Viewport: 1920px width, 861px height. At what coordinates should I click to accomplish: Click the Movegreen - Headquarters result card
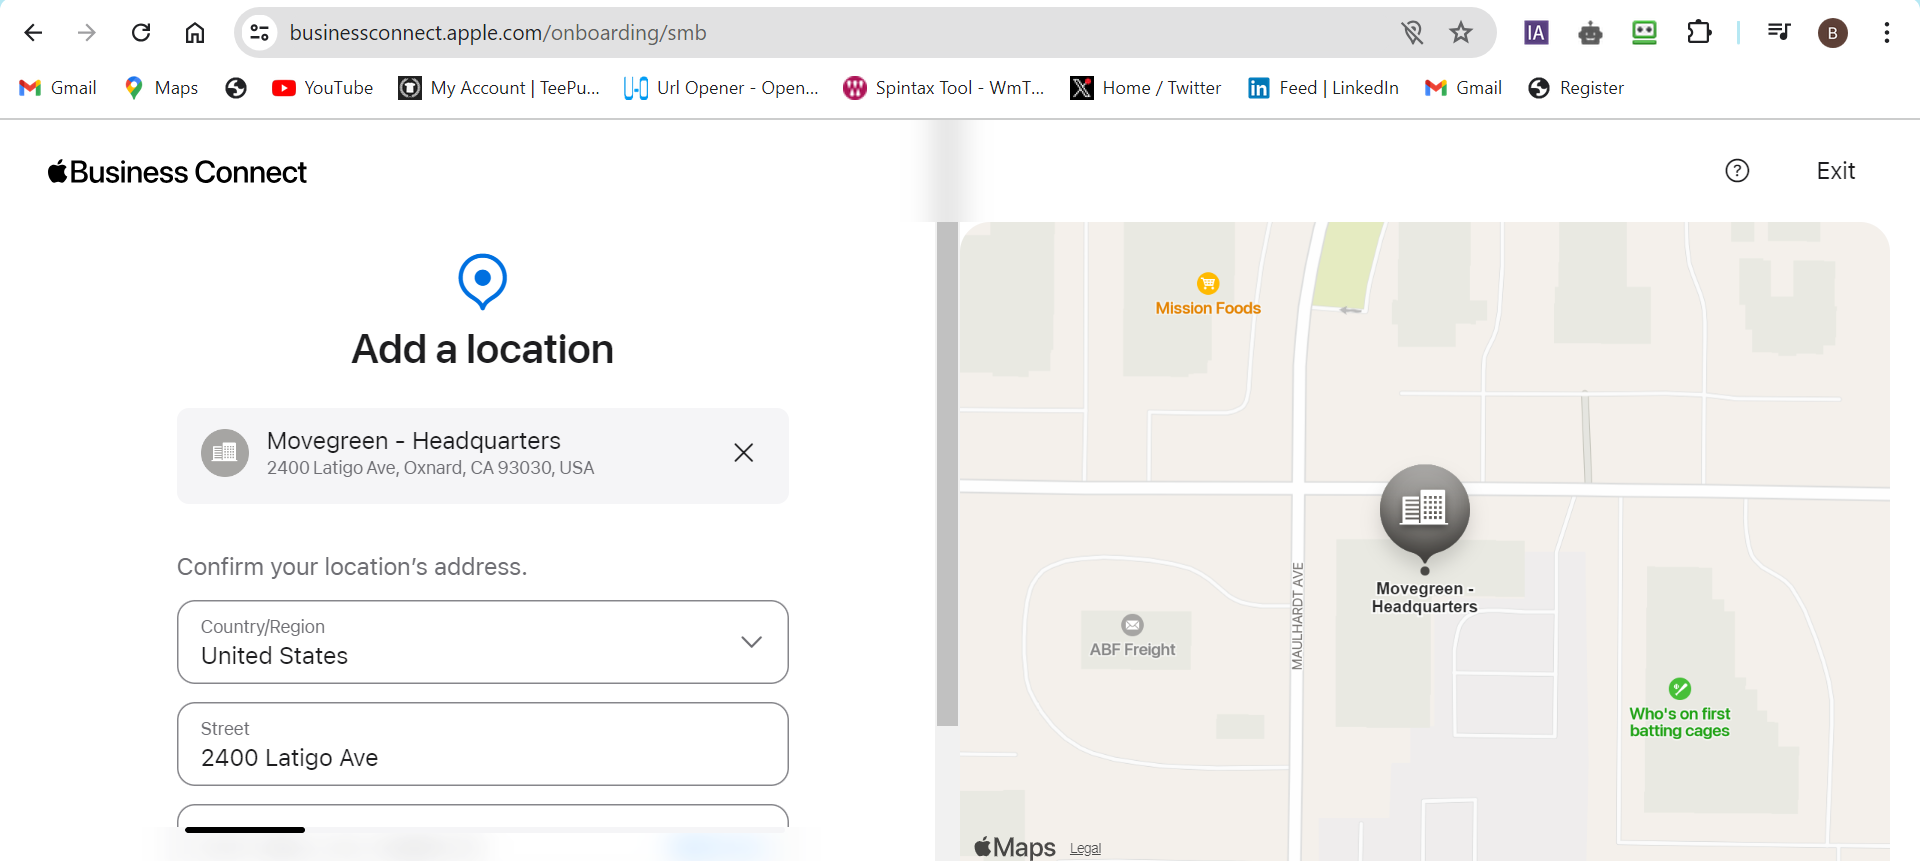click(x=482, y=455)
